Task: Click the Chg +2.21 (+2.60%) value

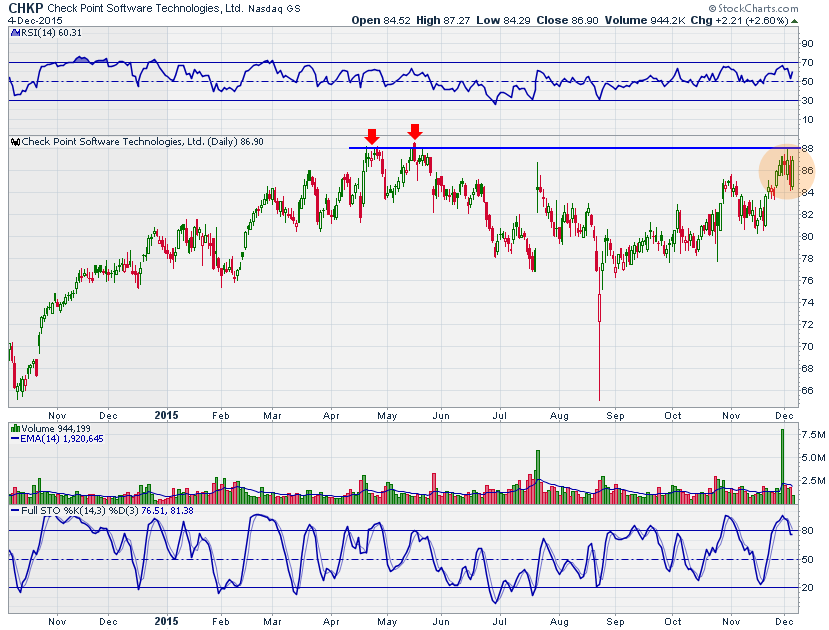Action: pos(740,21)
